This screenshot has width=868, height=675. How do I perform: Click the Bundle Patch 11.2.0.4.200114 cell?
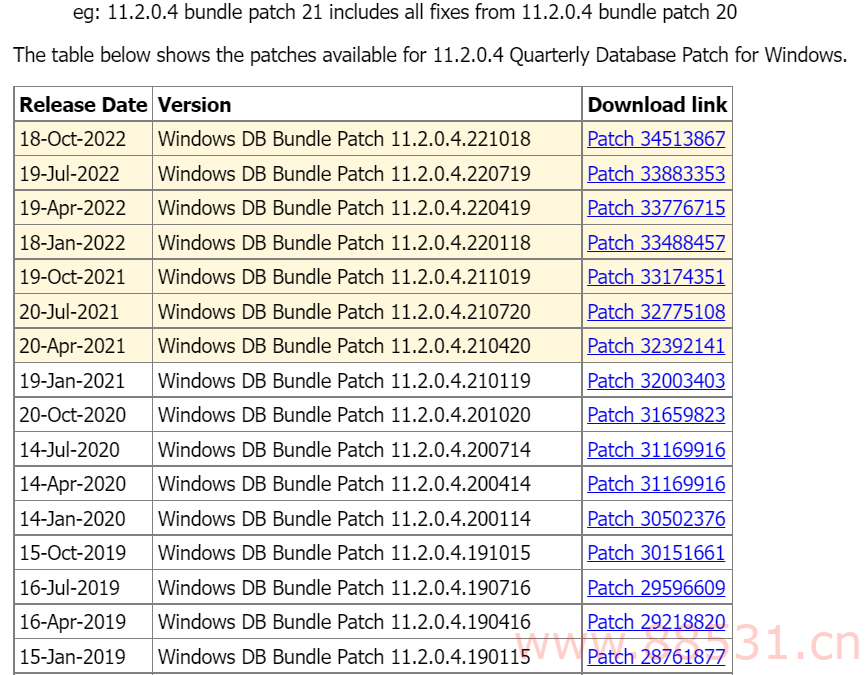[x=367, y=519]
